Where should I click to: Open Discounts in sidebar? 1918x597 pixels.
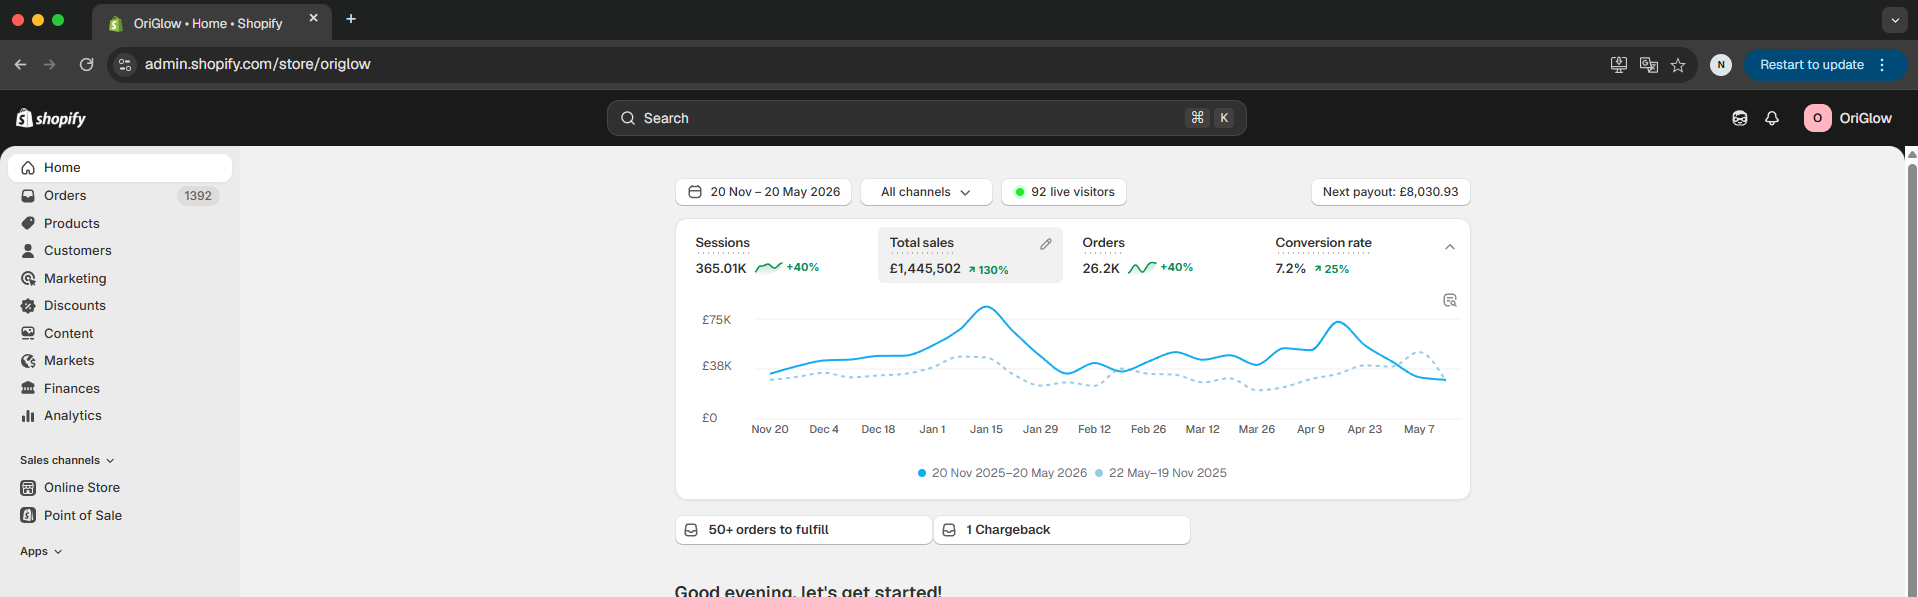[x=120, y=306]
